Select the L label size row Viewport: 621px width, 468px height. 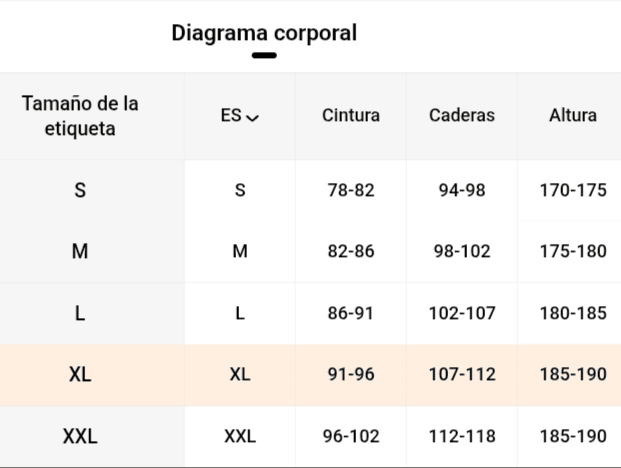[80, 313]
